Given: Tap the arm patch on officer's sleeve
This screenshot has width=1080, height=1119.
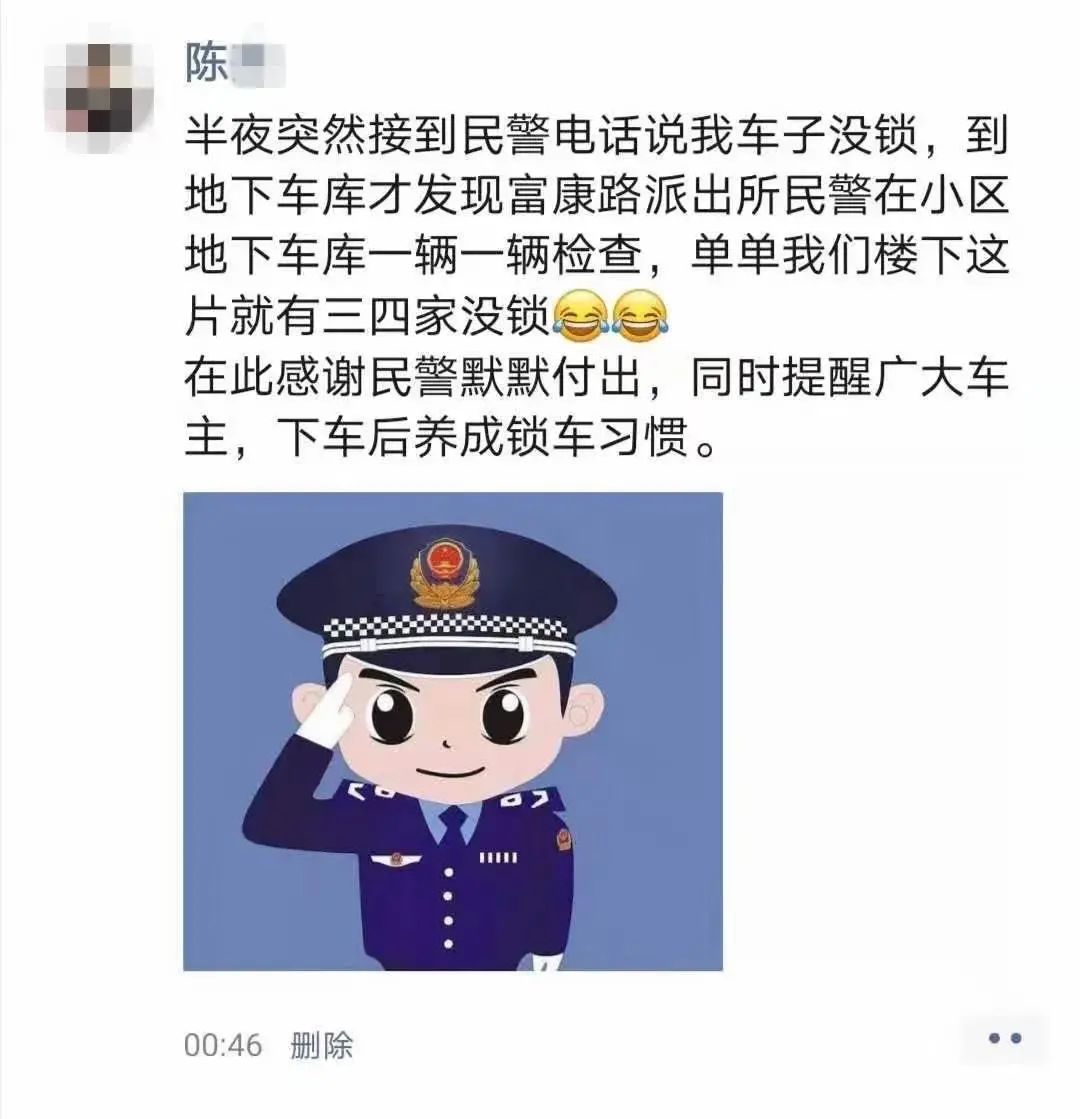Looking at the screenshot, I should pos(563,839).
